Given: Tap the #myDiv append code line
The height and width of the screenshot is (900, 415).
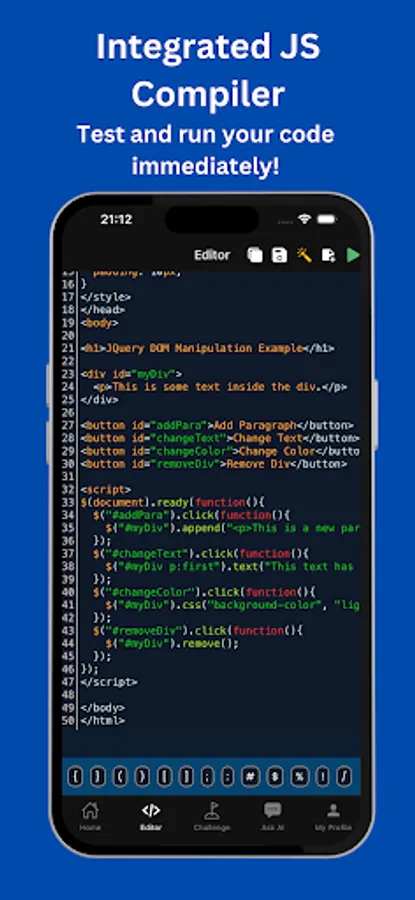Looking at the screenshot, I should 232,528.
